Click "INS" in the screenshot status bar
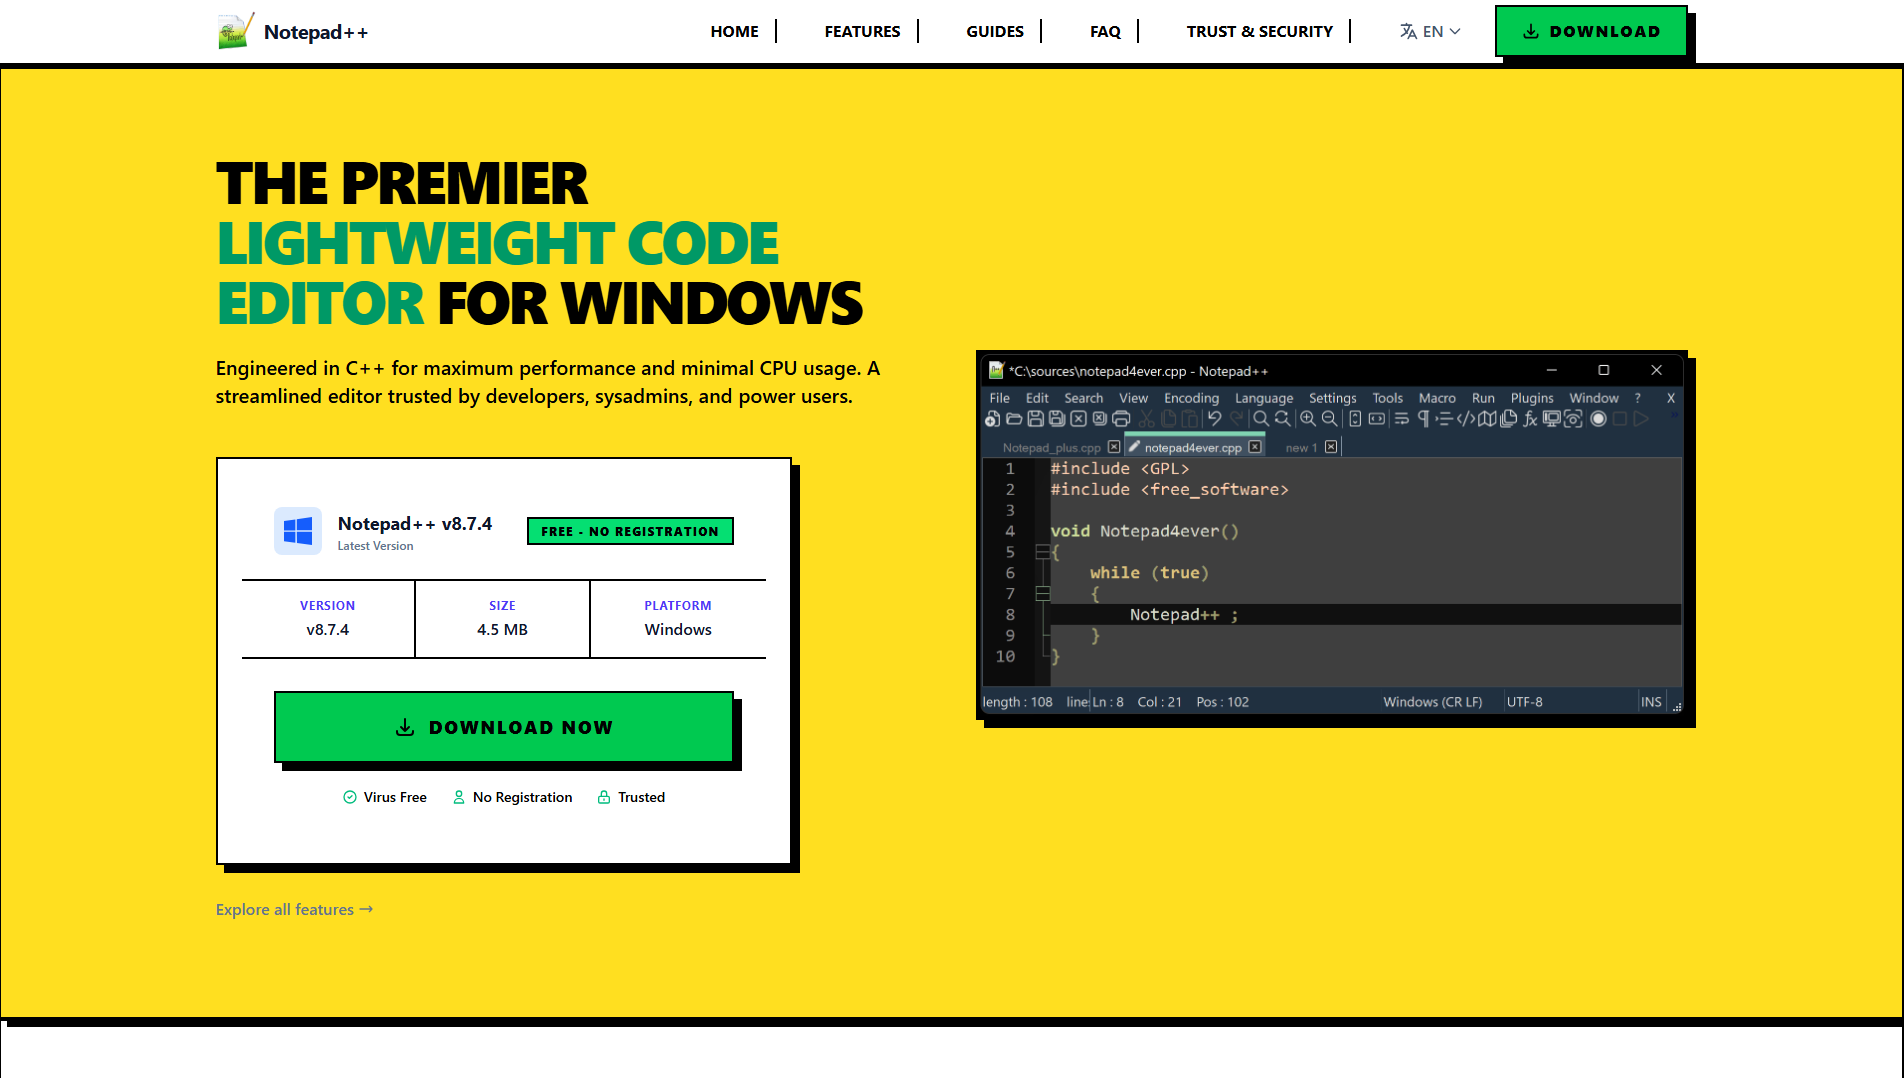The width and height of the screenshot is (1904, 1078). coord(1651,702)
